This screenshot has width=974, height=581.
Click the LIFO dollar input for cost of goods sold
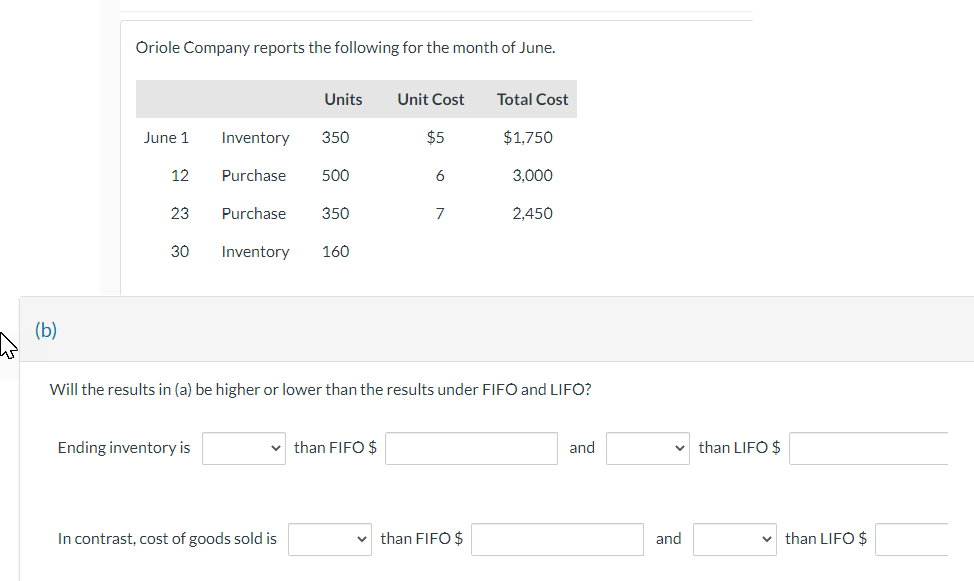(924, 539)
